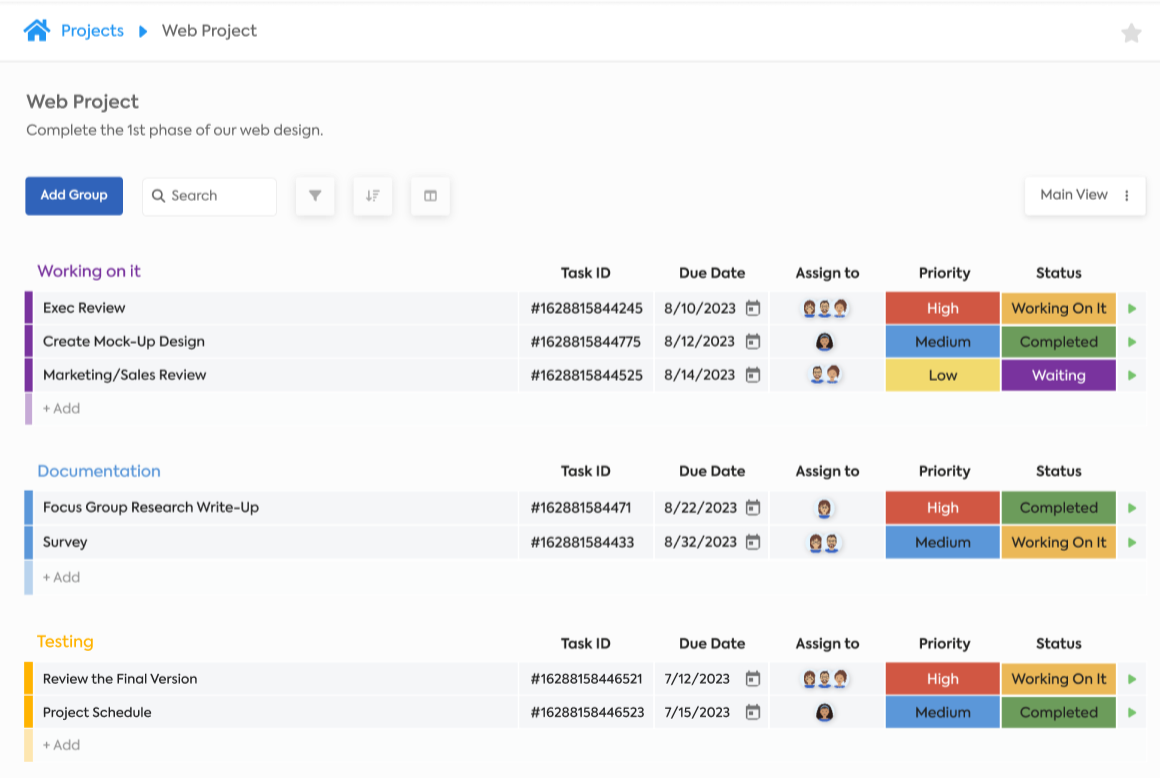Expand the Marketing/Sales Review row arrow
Screen dimensions: 1160x778
pyautogui.click(x=1132, y=375)
